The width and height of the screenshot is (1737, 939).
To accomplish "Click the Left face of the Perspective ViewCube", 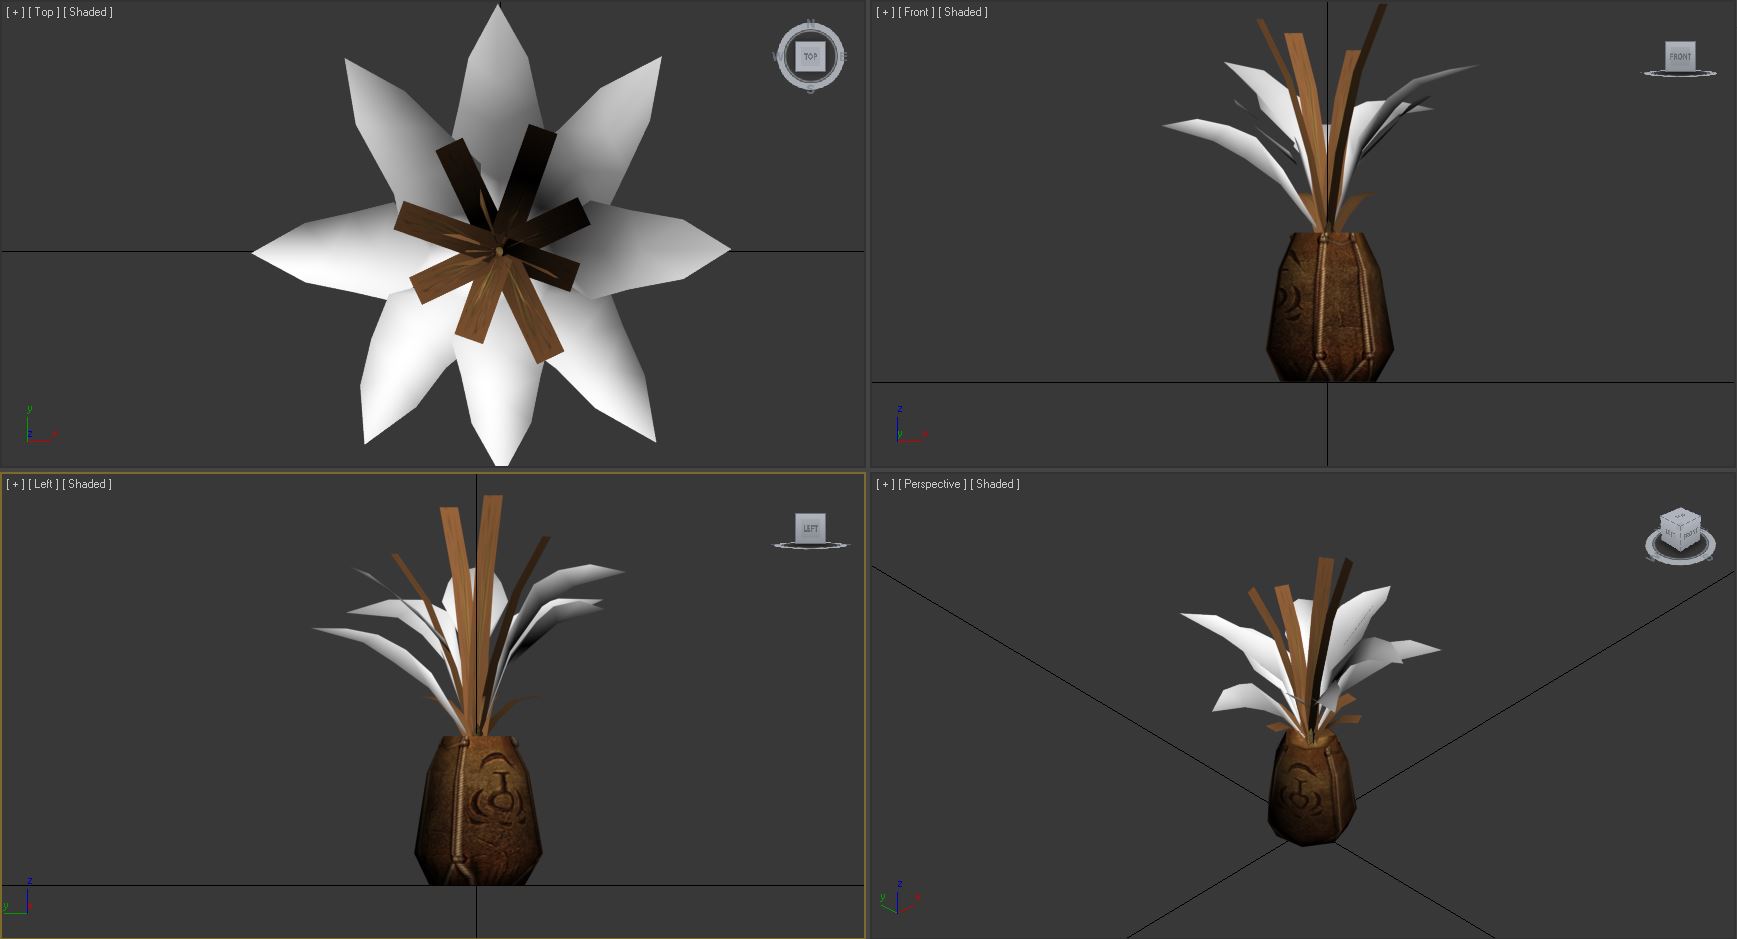I will pyautogui.click(x=1670, y=533).
